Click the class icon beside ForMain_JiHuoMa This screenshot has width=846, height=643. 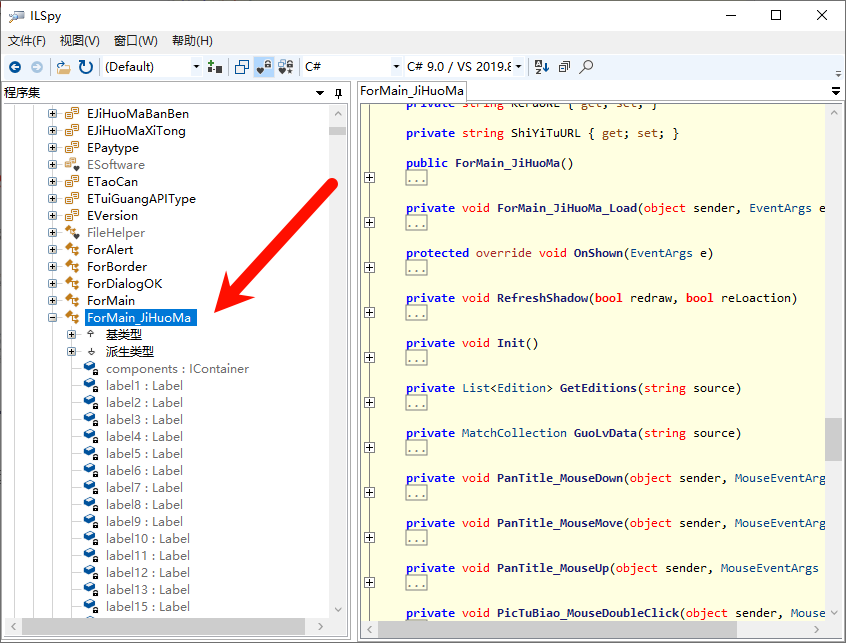pyautogui.click(x=72, y=317)
